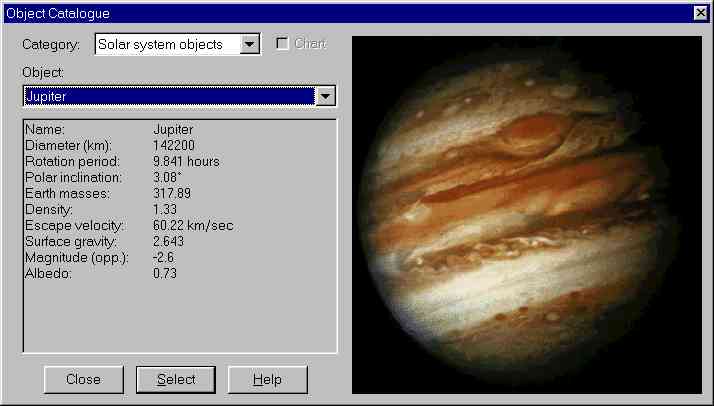Open the Category dropdown arrow
This screenshot has width=714, height=406.
pos(251,44)
